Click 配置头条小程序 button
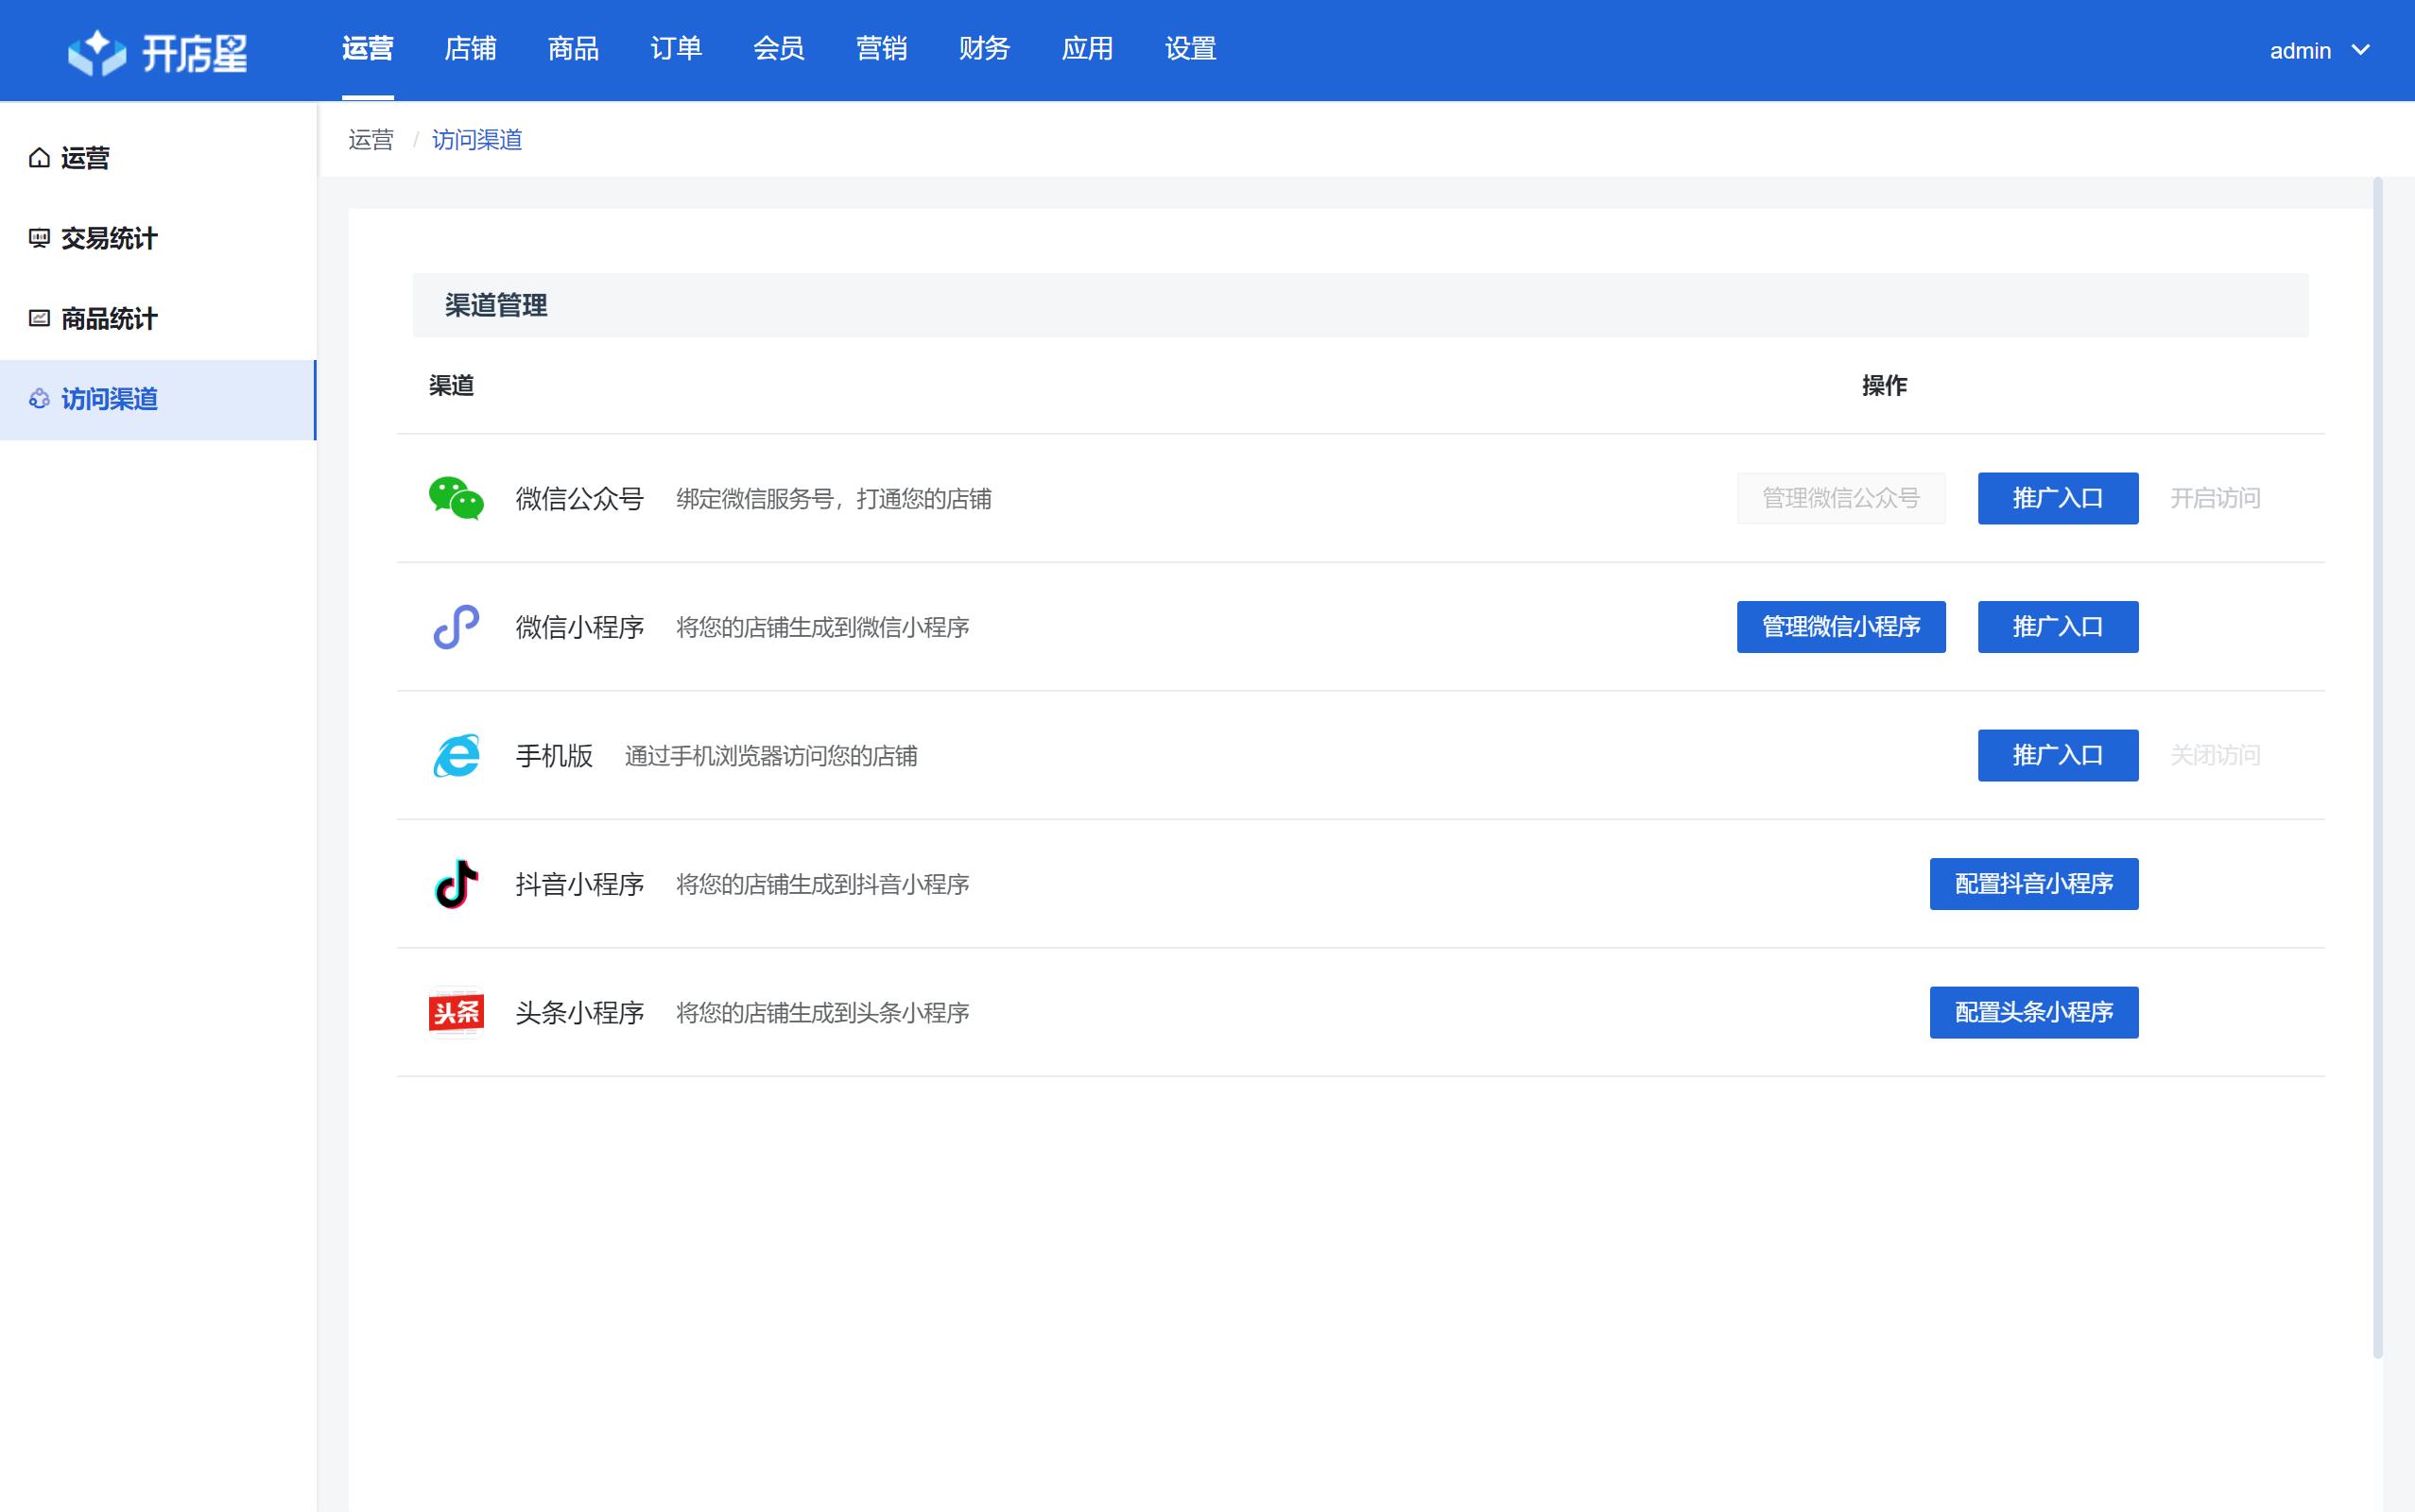Screen dimensions: 2415x1512 click(2033, 1012)
